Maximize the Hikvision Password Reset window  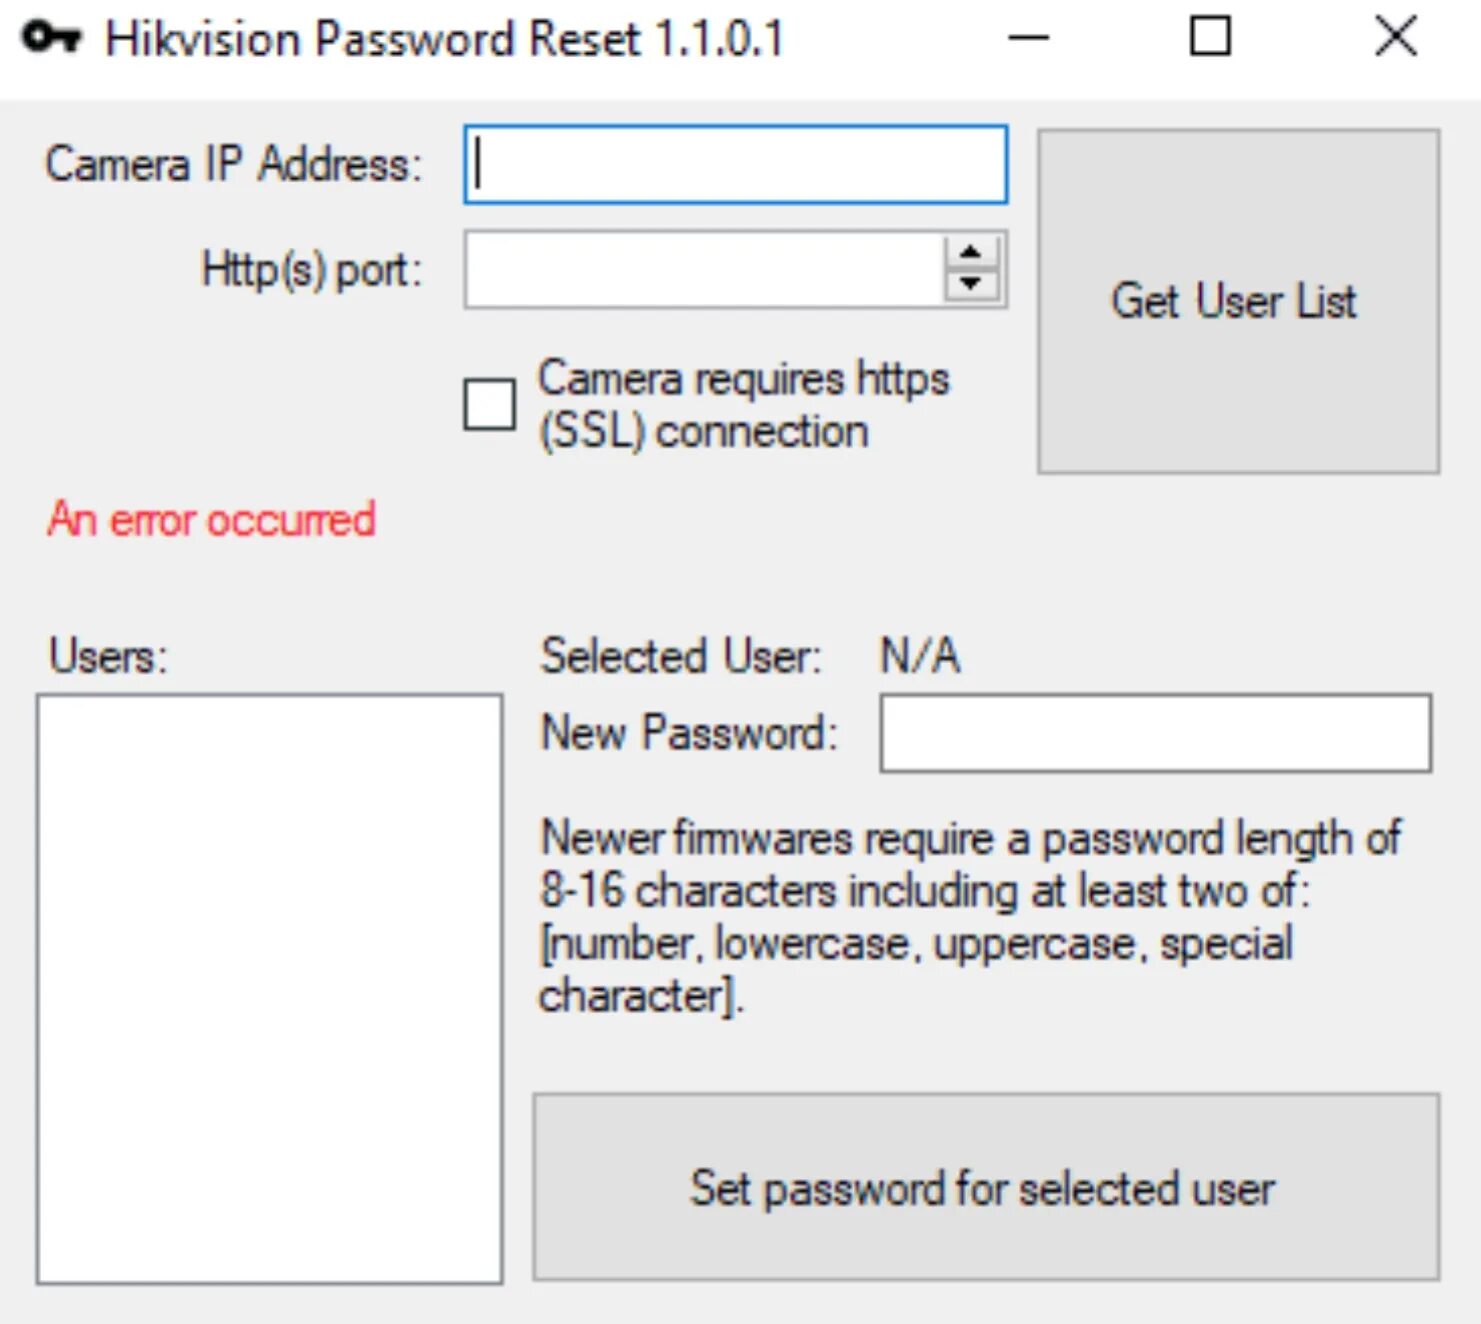tap(1210, 38)
